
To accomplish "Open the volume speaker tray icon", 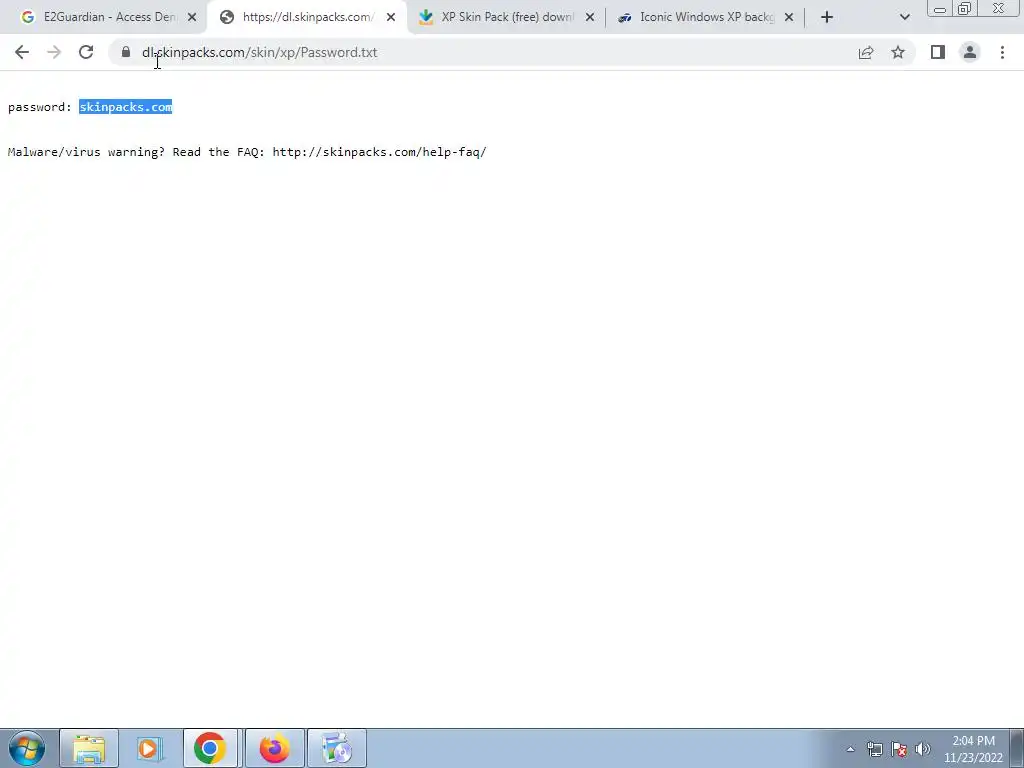I will [x=923, y=750].
